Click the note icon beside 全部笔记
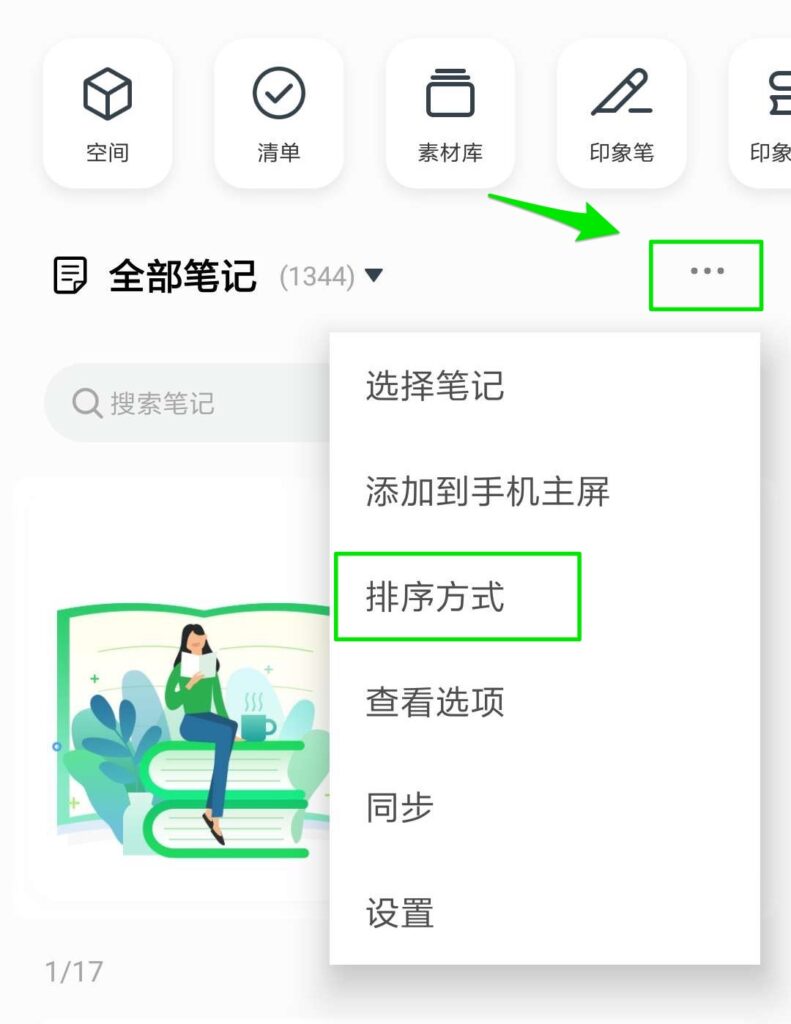 pyautogui.click(x=70, y=275)
